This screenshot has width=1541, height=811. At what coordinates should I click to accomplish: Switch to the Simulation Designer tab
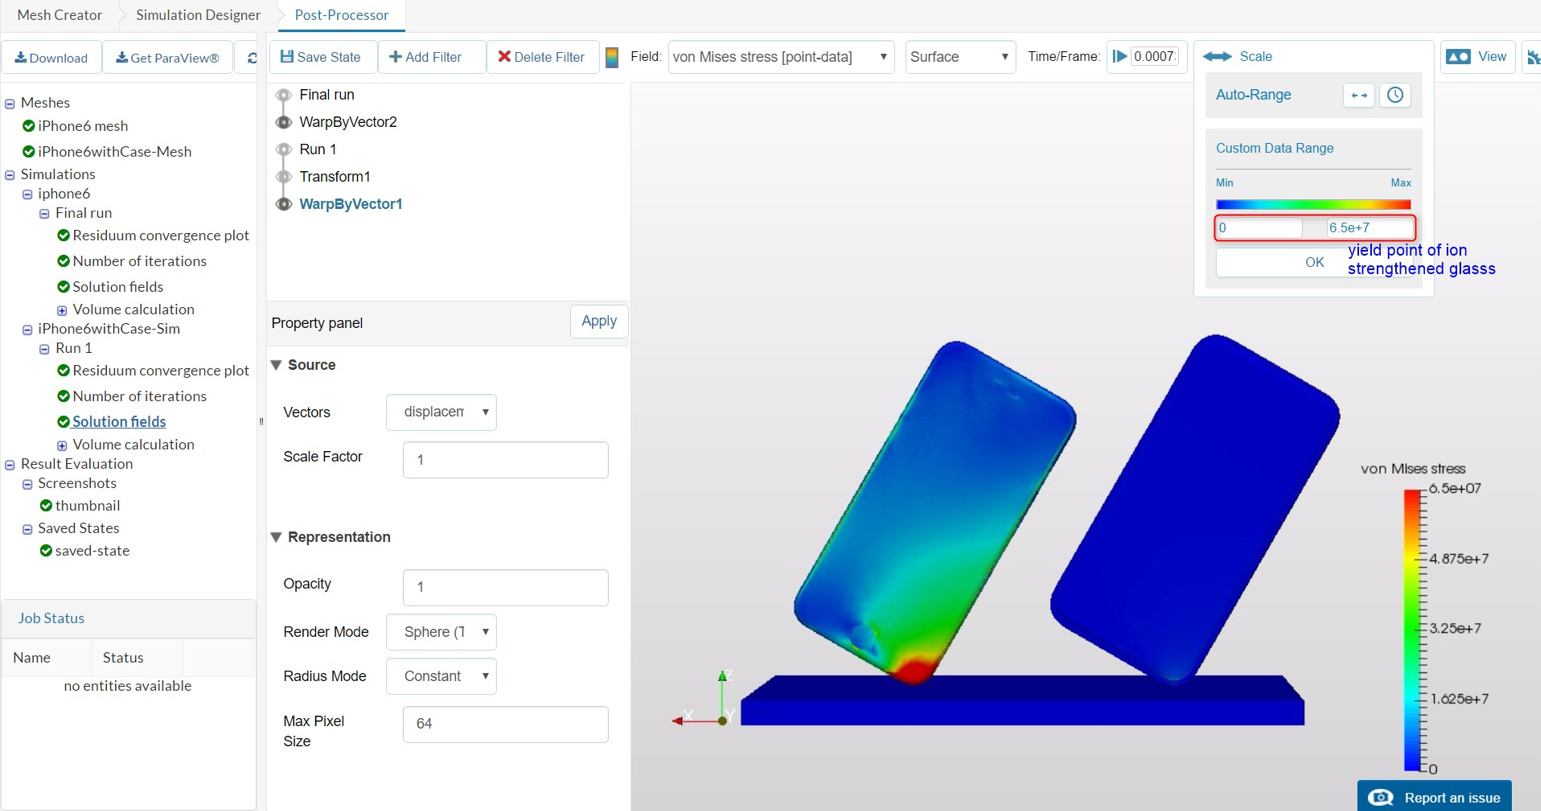tap(198, 15)
